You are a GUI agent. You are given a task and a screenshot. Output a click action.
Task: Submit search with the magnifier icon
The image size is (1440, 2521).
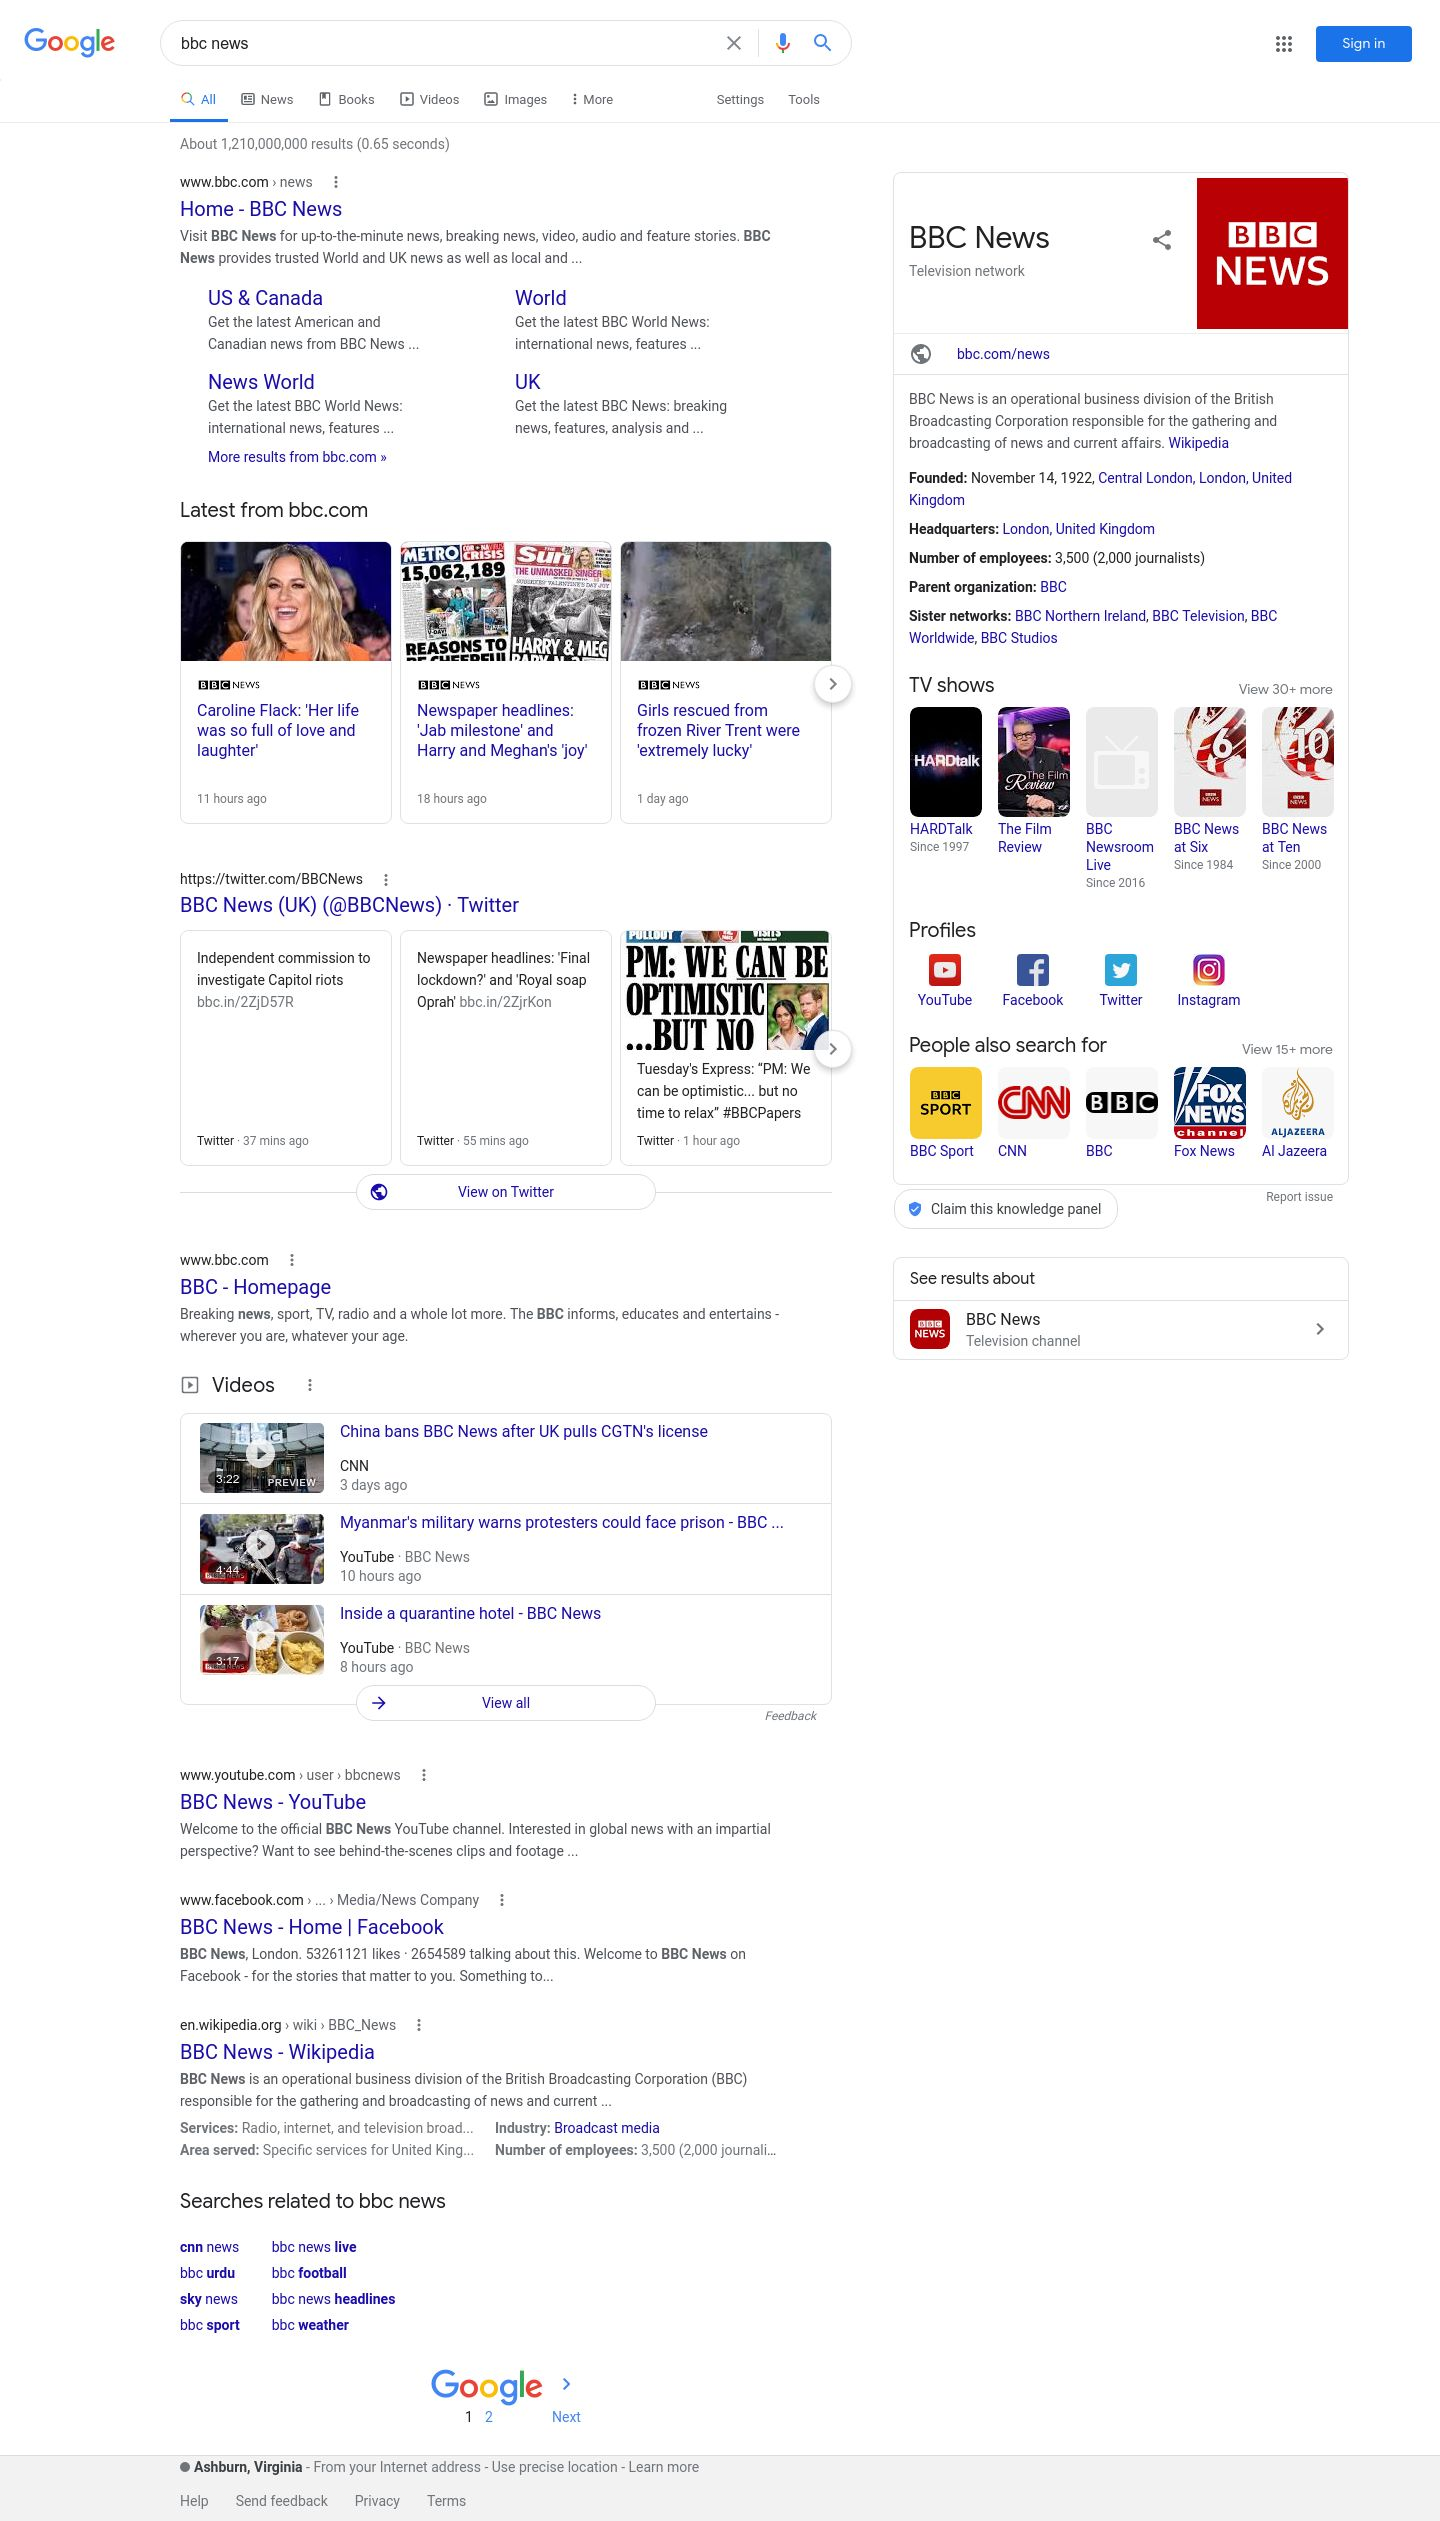[822, 43]
